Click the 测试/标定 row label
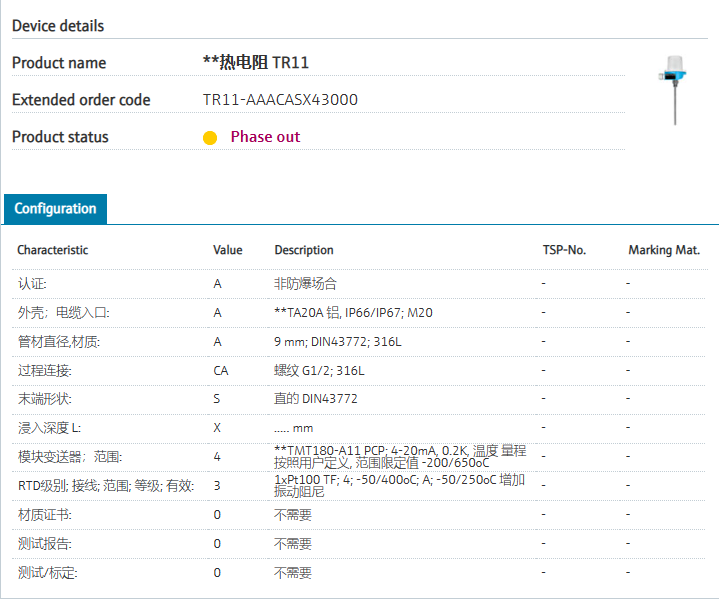 pos(48,573)
